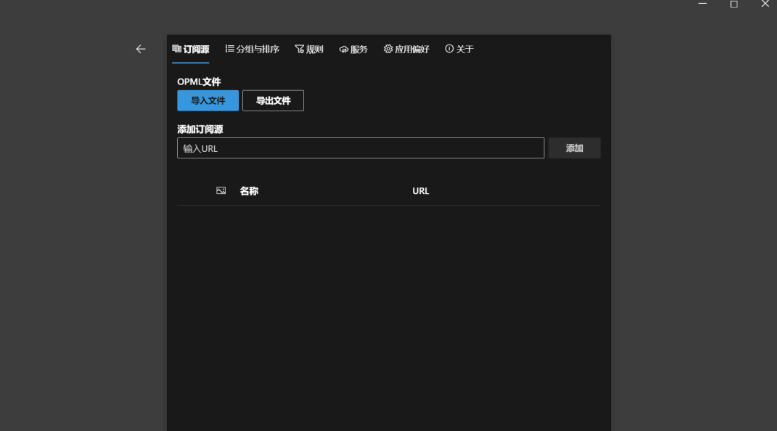Click the filter icon beside 规则
The image size is (777, 431).
pyautogui.click(x=299, y=49)
